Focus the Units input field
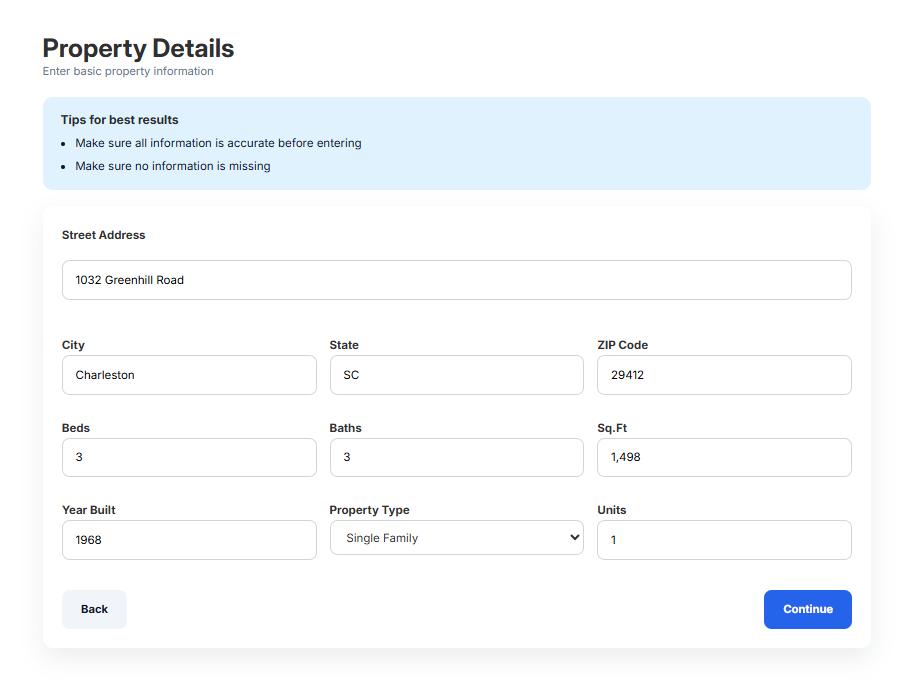 [723, 540]
